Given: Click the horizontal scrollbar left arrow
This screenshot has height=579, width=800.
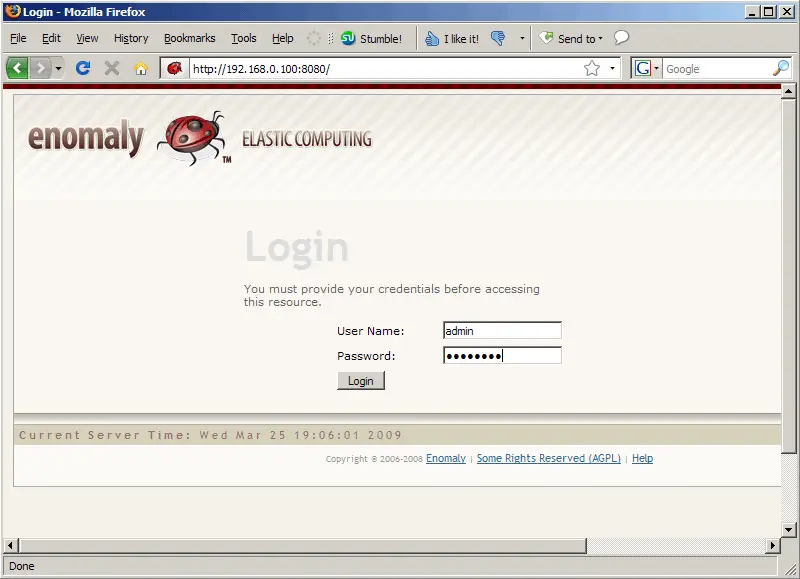Looking at the screenshot, I should pyautogui.click(x=10, y=545).
